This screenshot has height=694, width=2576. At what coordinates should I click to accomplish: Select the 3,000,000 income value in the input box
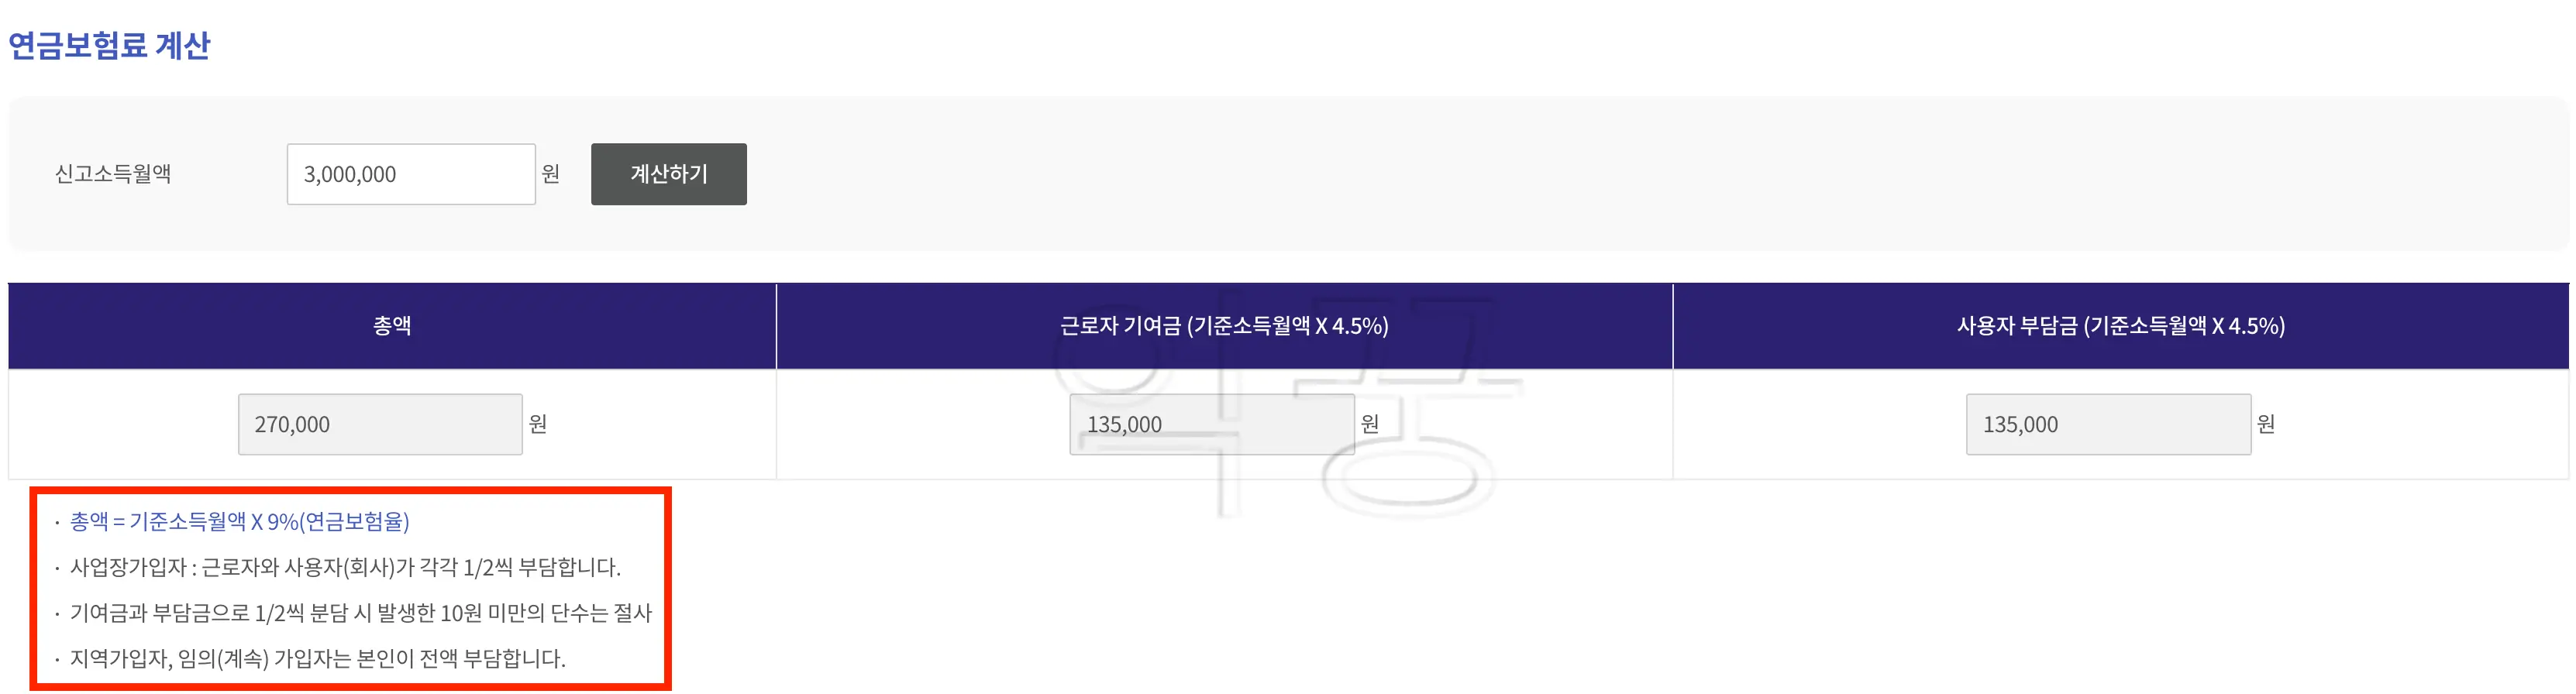345,173
